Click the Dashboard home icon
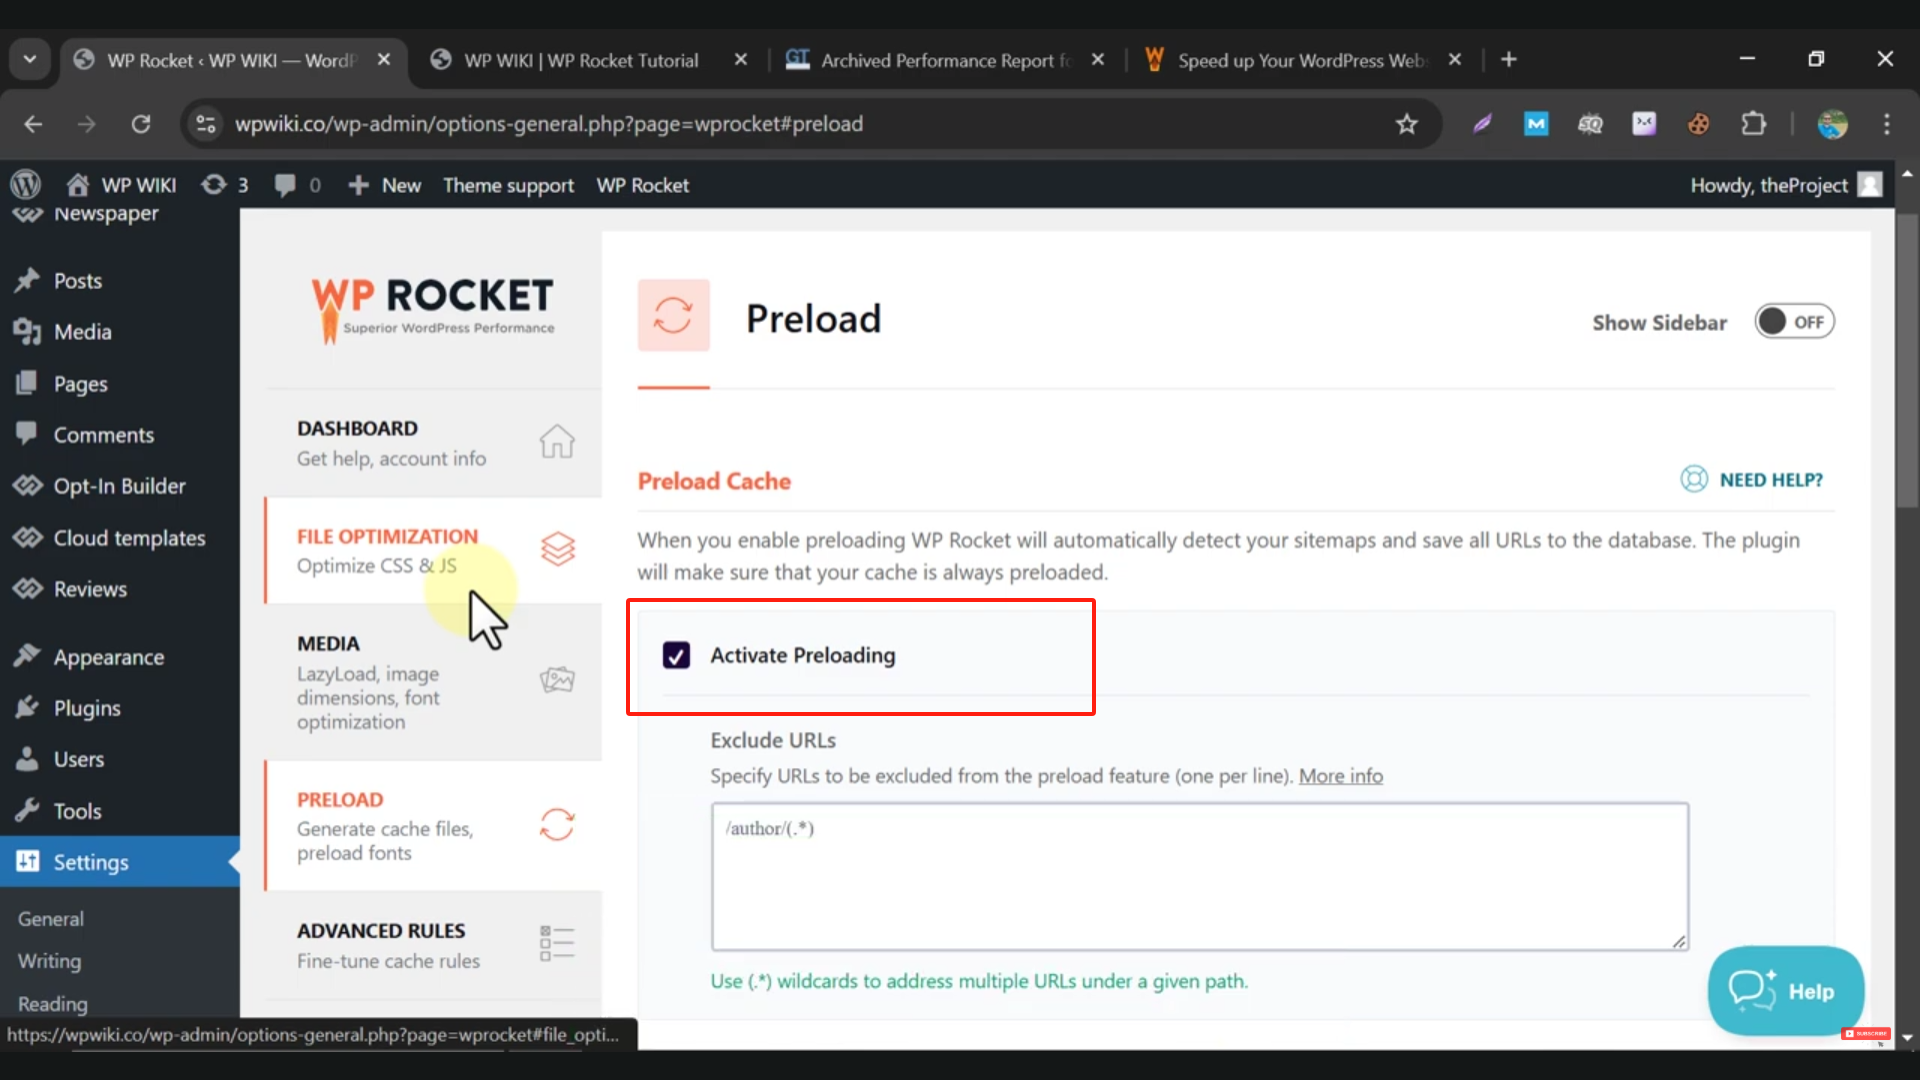This screenshot has height=1080, width=1920. (557, 441)
